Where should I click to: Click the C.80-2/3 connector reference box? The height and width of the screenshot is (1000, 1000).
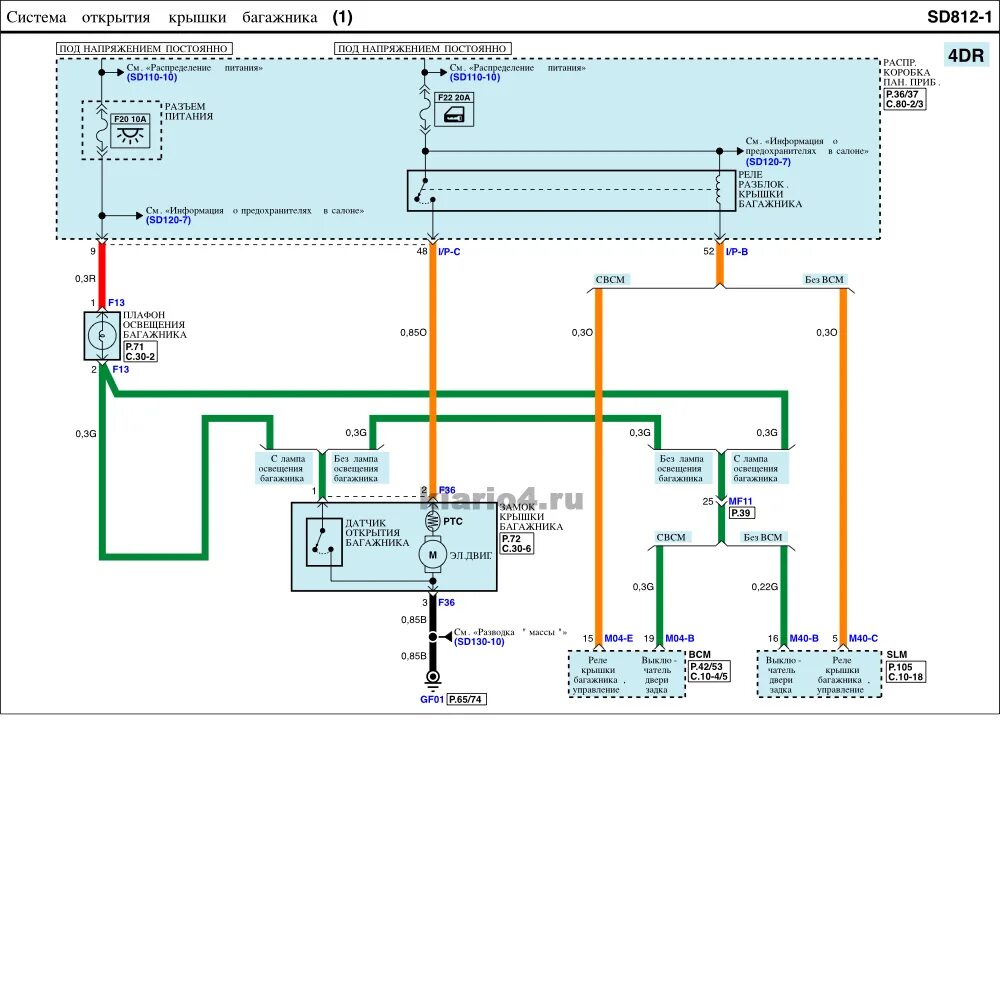coord(904,104)
